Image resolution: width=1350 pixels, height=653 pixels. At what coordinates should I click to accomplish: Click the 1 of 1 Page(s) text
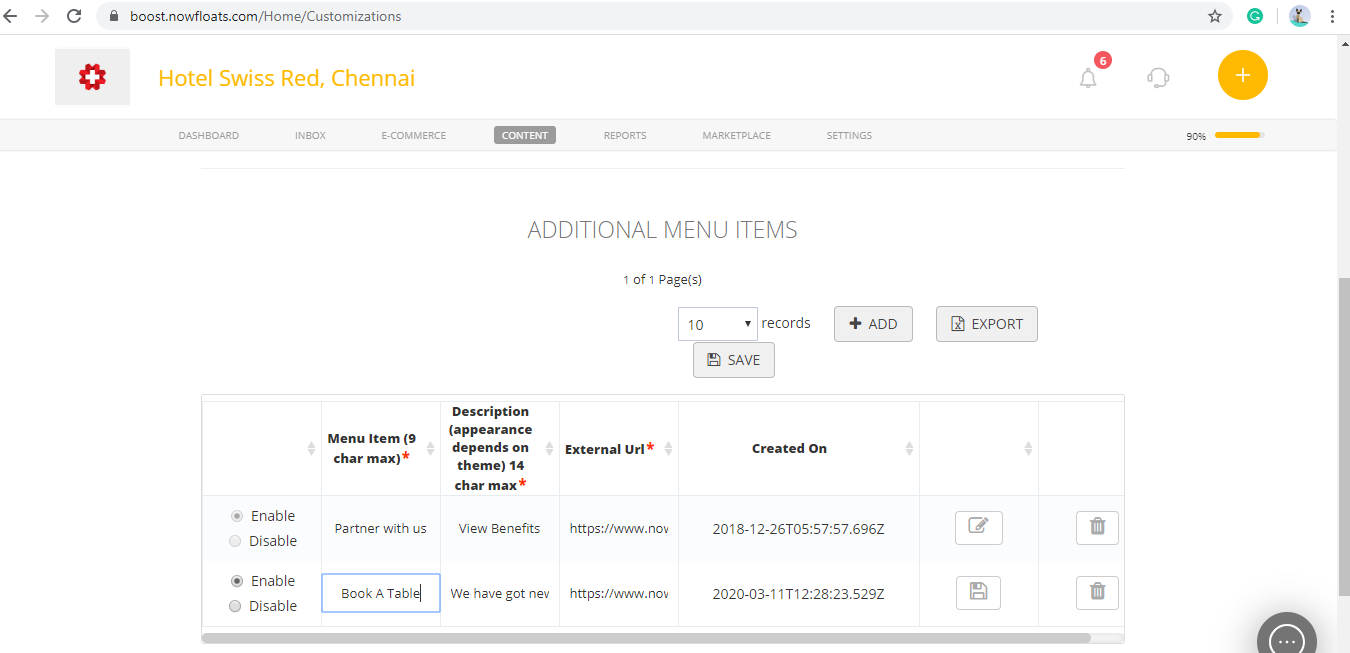(x=662, y=280)
